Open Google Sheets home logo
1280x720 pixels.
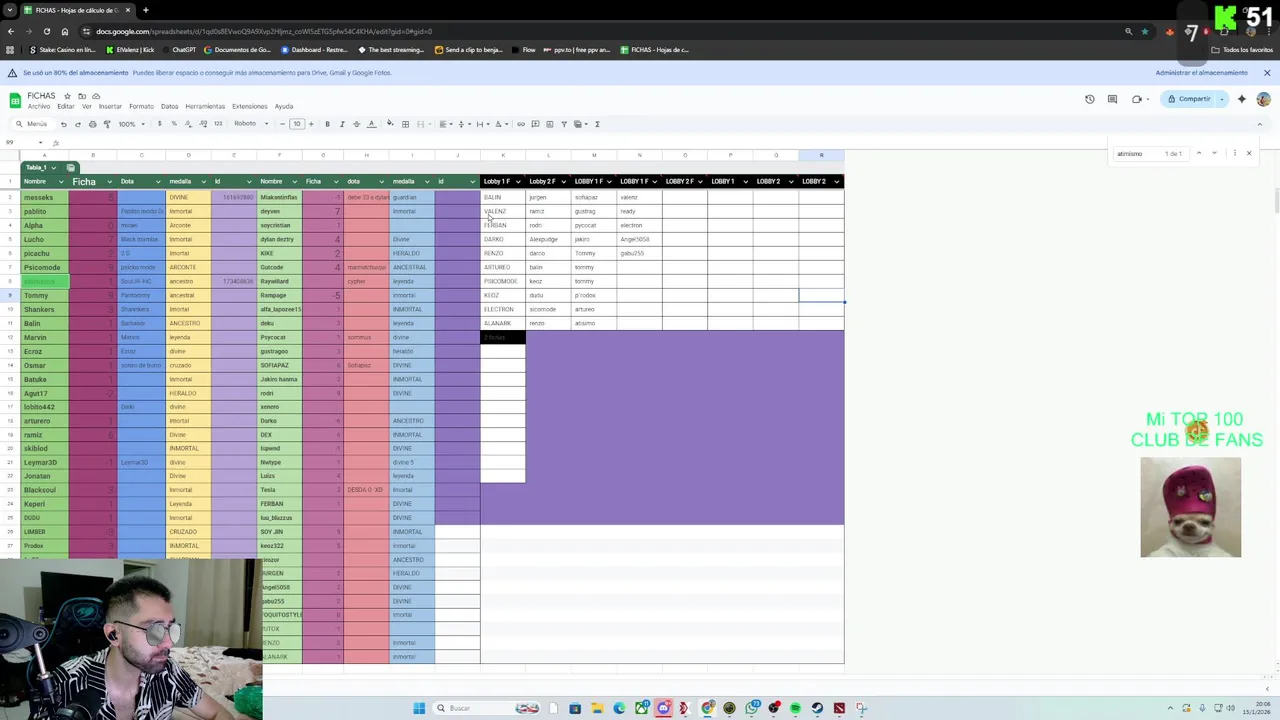15,100
